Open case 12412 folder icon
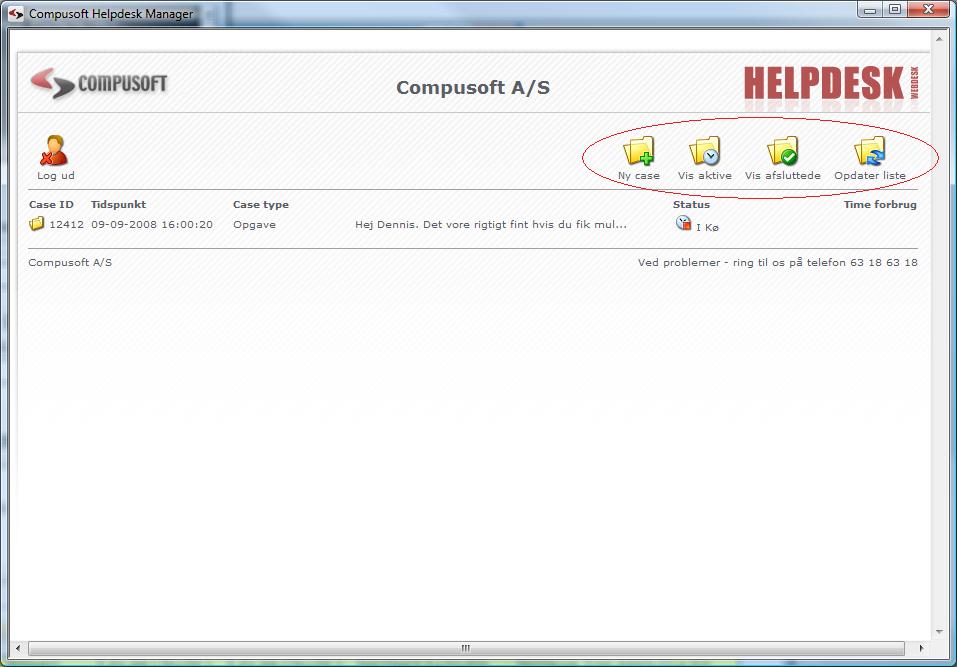This screenshot has height=667, width=957. (37, 223)
